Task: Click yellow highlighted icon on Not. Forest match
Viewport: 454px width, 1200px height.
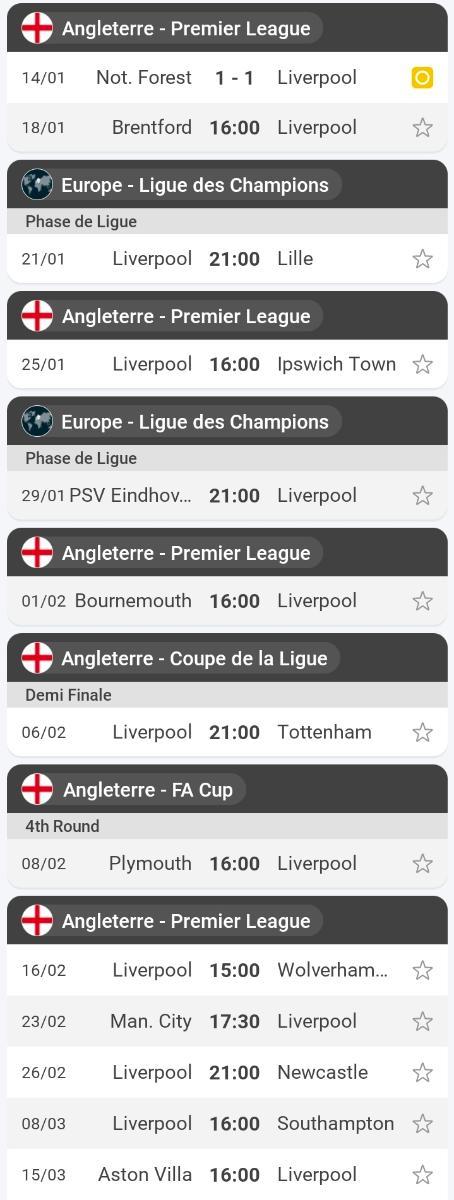Action: pos(423,77)
